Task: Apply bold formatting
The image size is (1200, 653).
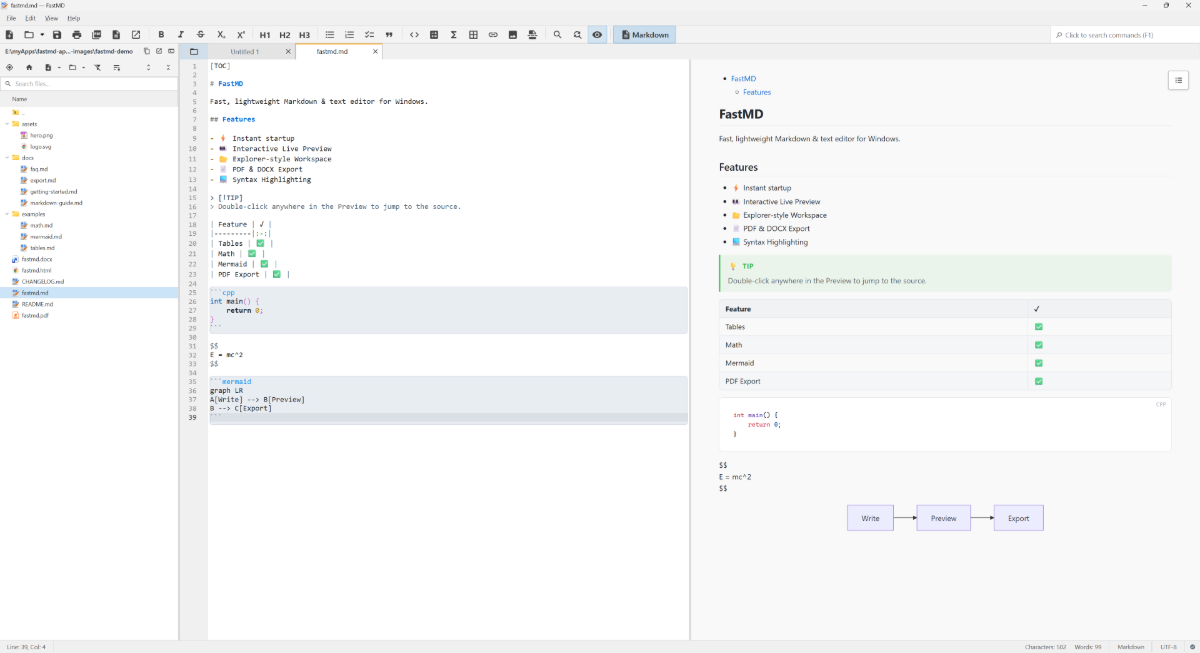Action: click(x=161, y=35)
